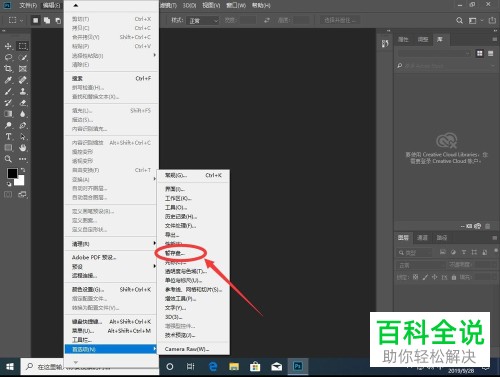Screen dimensions: 500x377
Task: Open the library selection dropdown
Action: click(434, 53)
